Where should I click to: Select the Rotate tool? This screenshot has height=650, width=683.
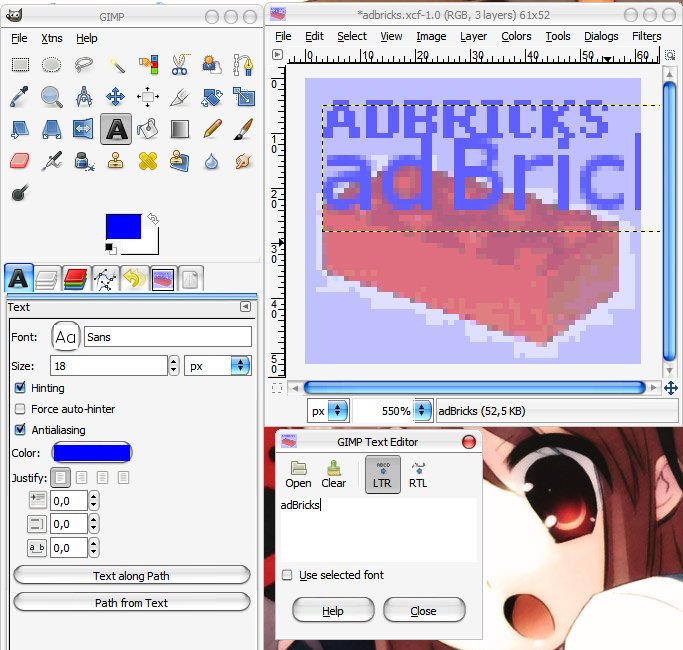tap(212, 97)
